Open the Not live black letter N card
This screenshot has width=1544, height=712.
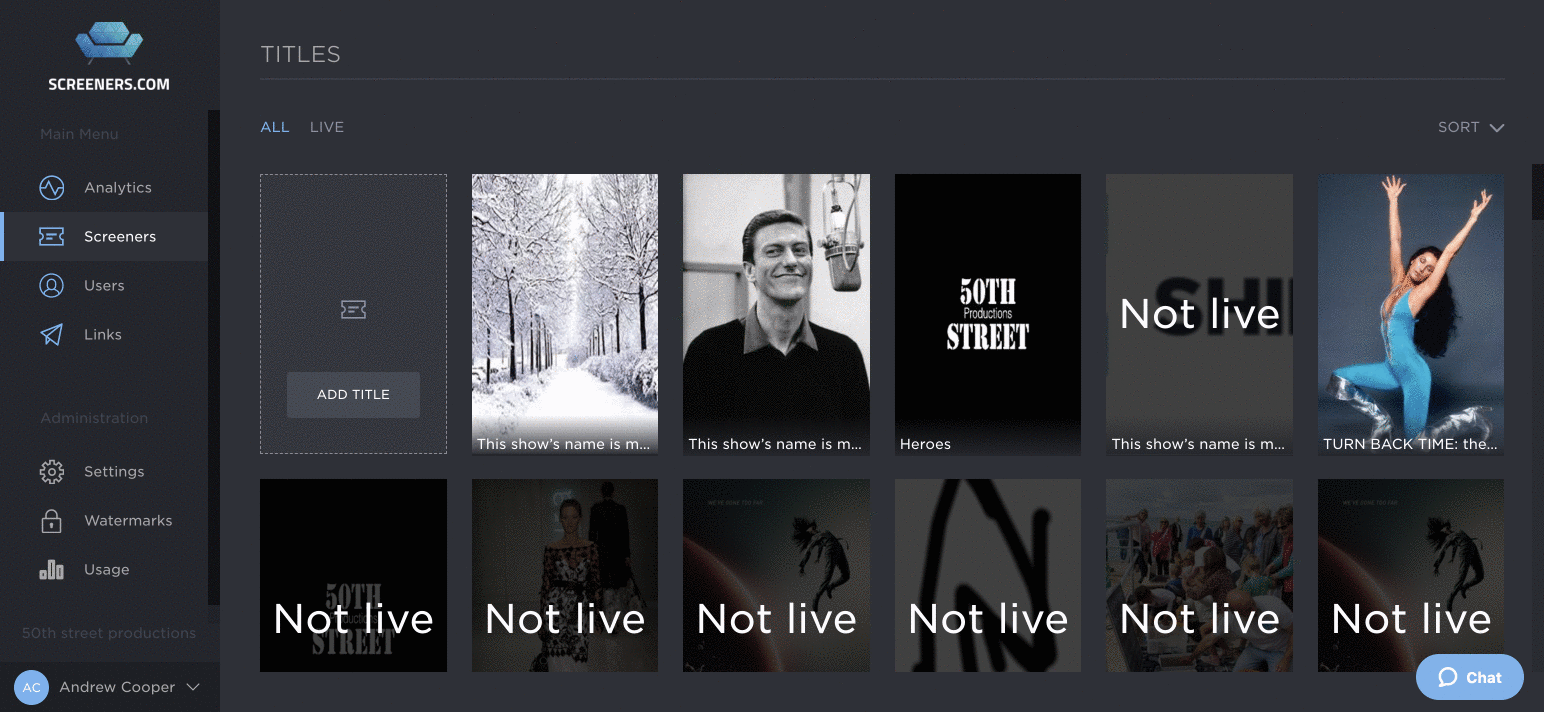click(x=988, y=575)
